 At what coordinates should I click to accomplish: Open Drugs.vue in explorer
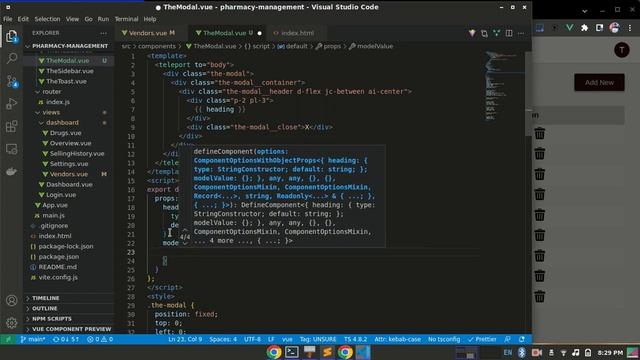65,133
